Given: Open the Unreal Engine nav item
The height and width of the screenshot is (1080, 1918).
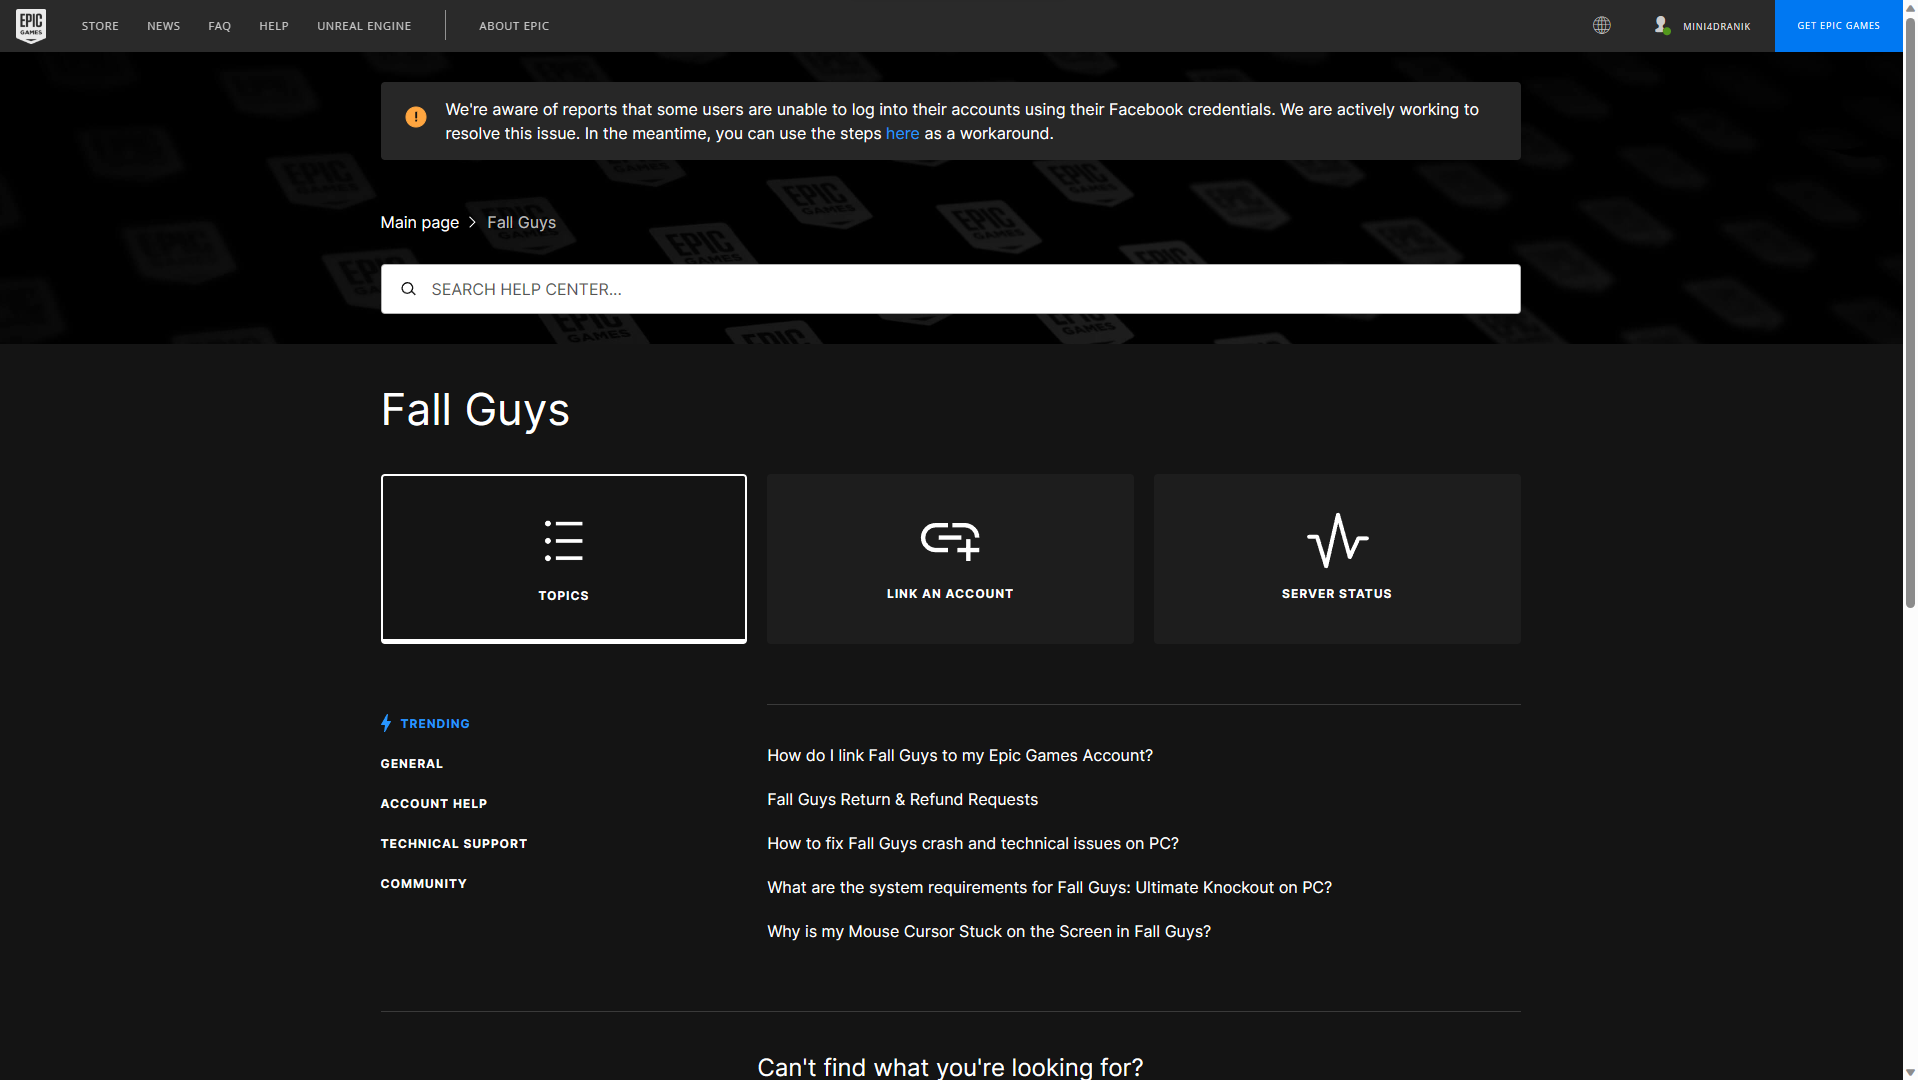Looking at the screenshot, I should pos(364,26).
